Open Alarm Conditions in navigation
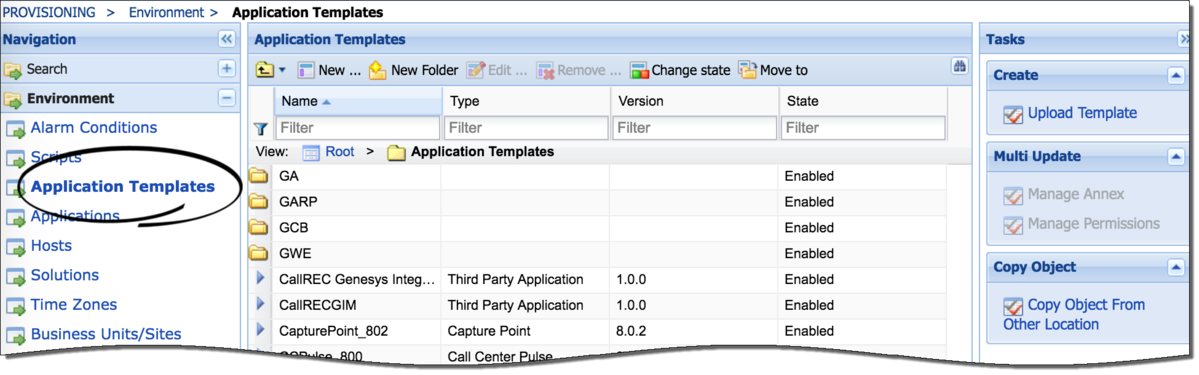The image size is (1199, 375). pyautogui.click(x=93, y=128)
